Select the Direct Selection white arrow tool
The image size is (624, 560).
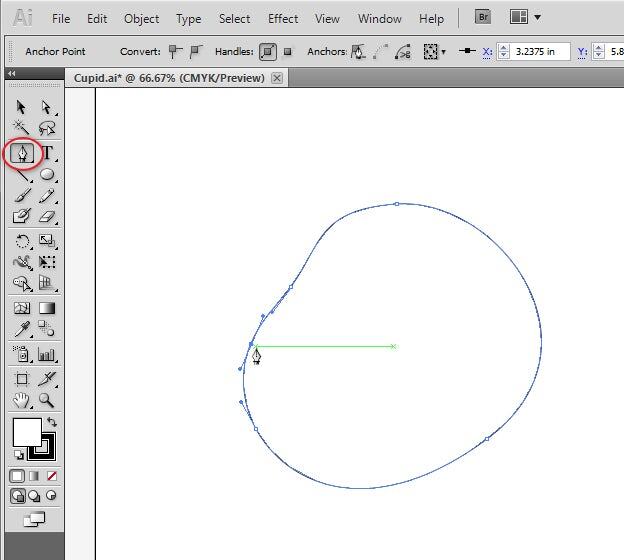[x=46, y=107]
